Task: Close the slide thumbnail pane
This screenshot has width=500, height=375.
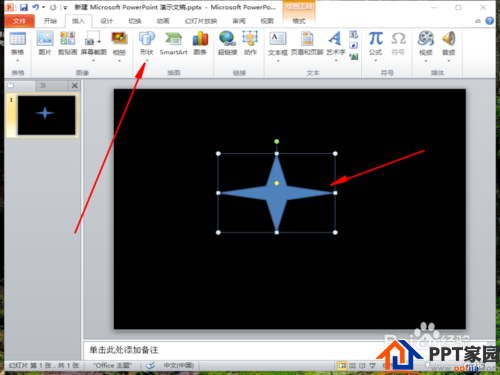Action: (x=75, y=86)
